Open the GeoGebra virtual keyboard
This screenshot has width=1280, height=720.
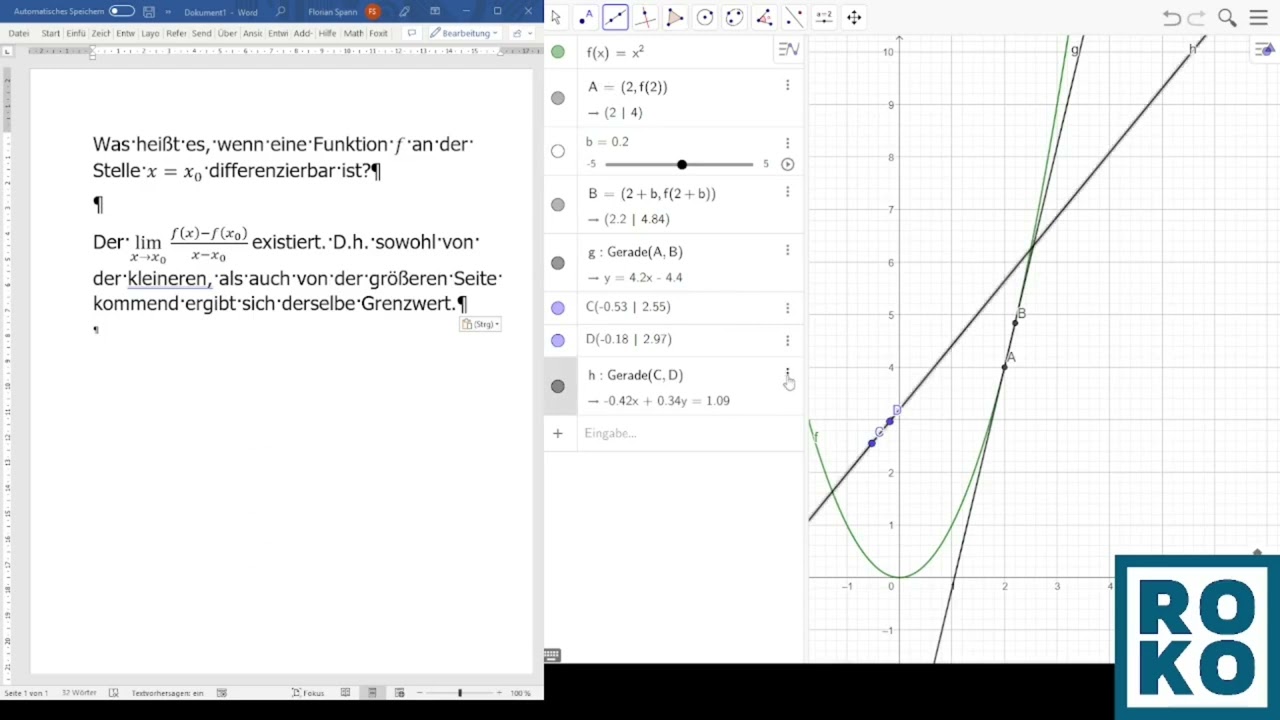(x=552, y=656)
